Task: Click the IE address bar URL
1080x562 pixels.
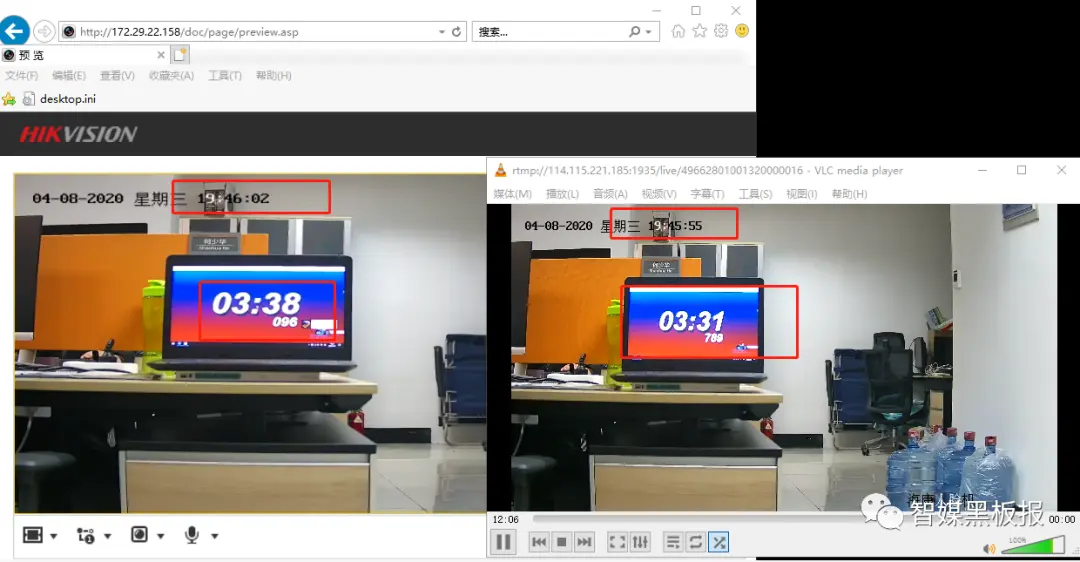Action: point(189,32)
